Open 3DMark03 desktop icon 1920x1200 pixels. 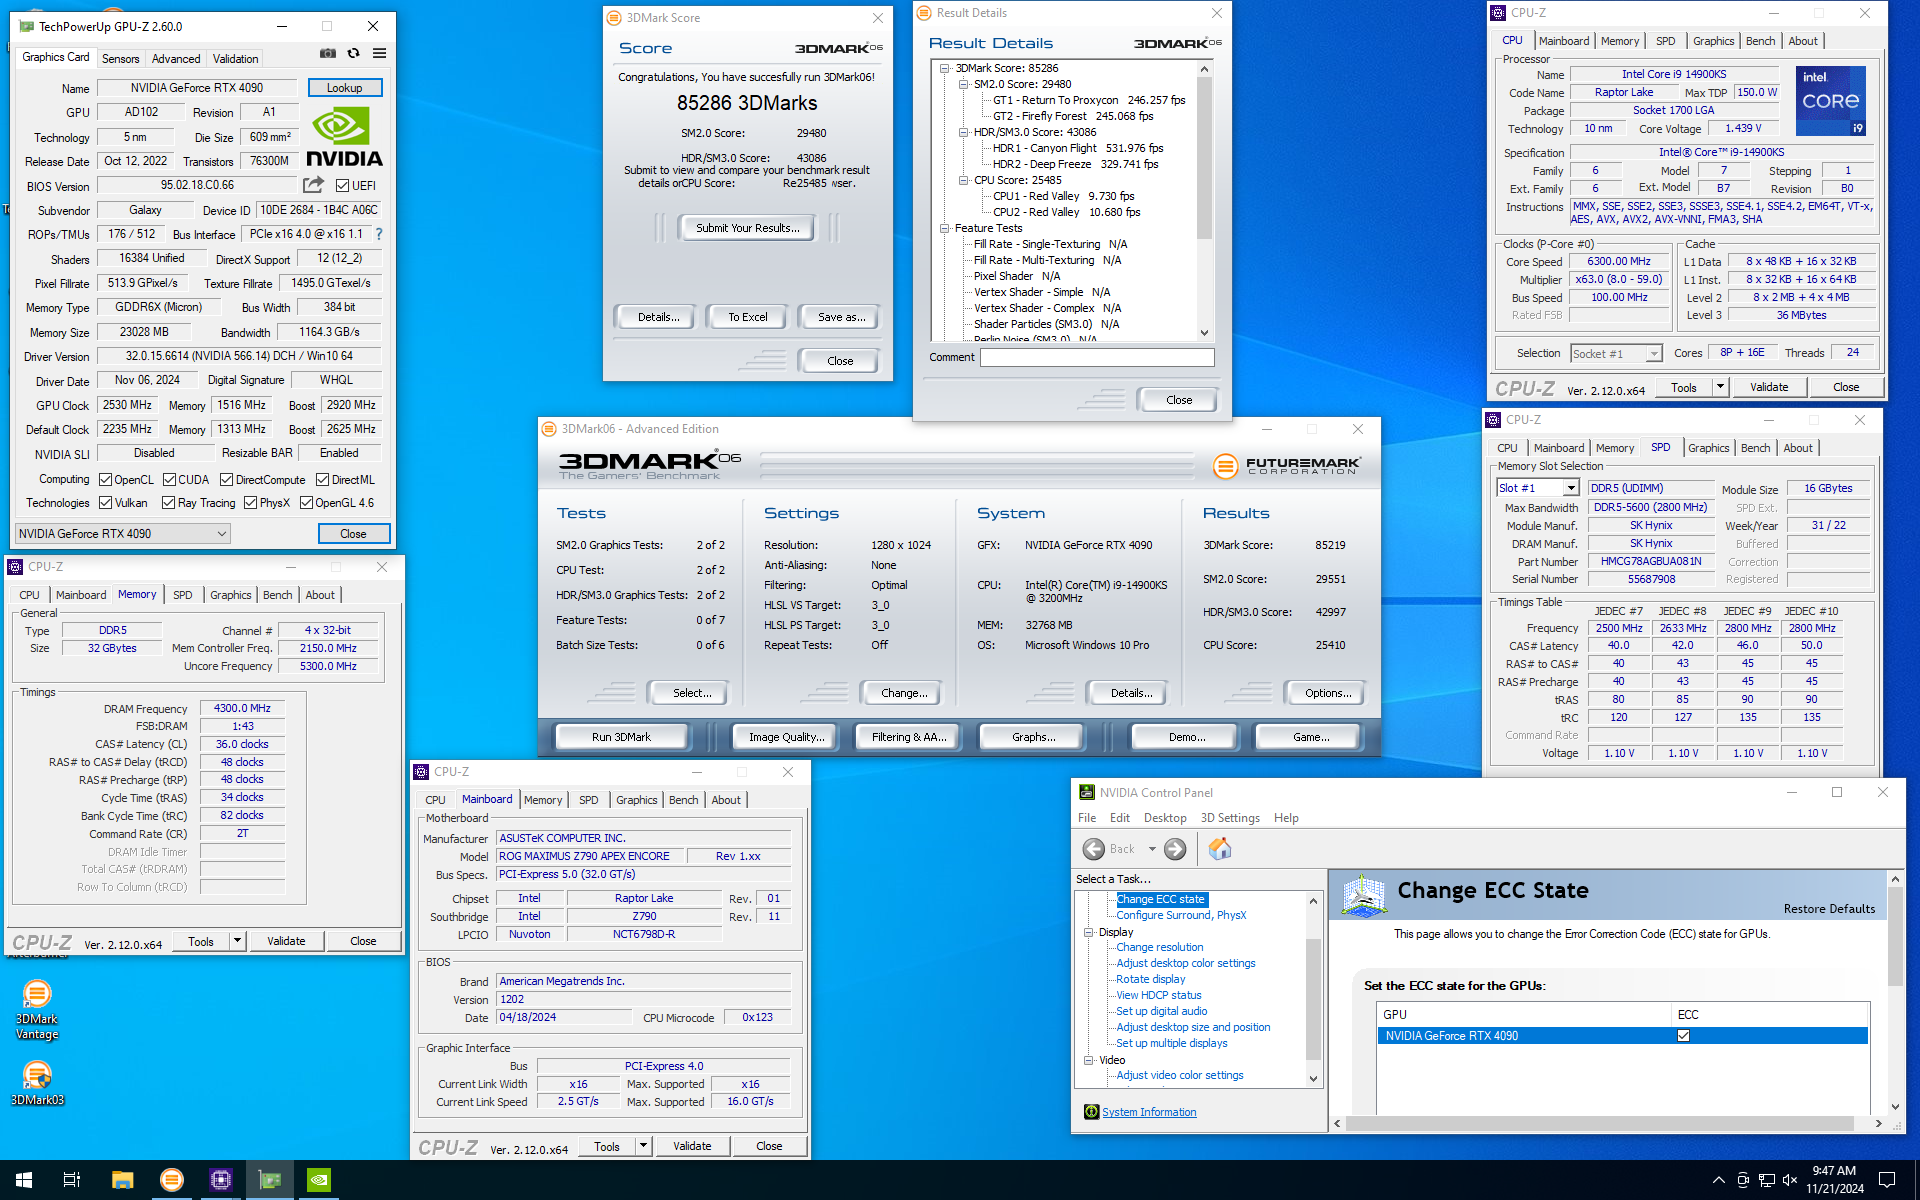[x=37, y=1083]
